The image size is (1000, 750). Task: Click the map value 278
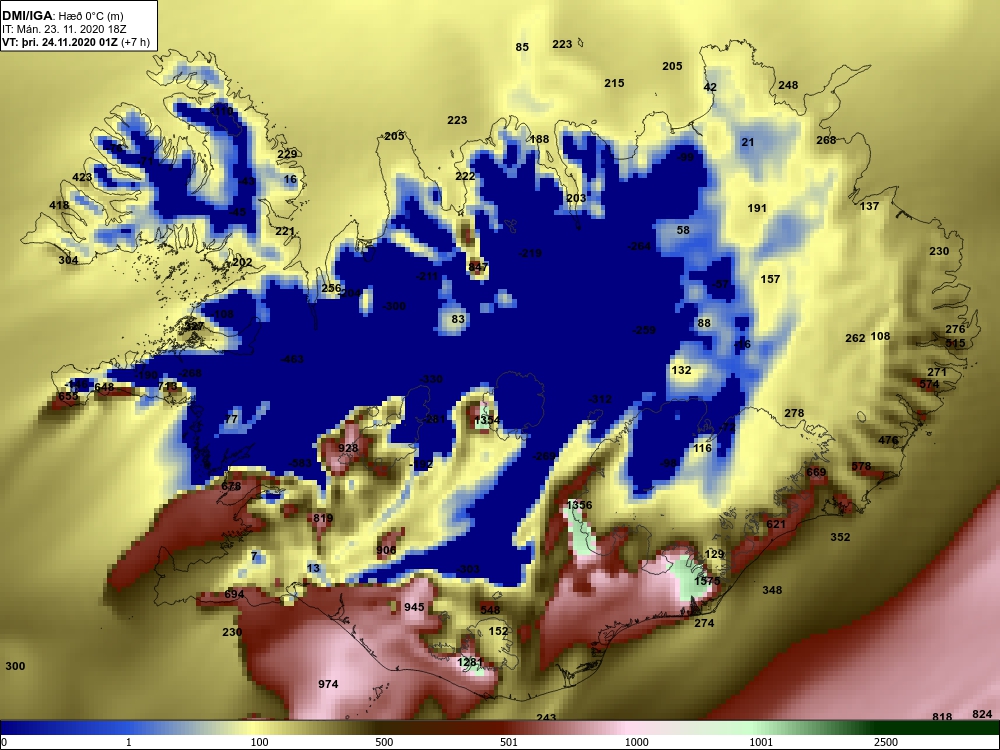[794, 413]
